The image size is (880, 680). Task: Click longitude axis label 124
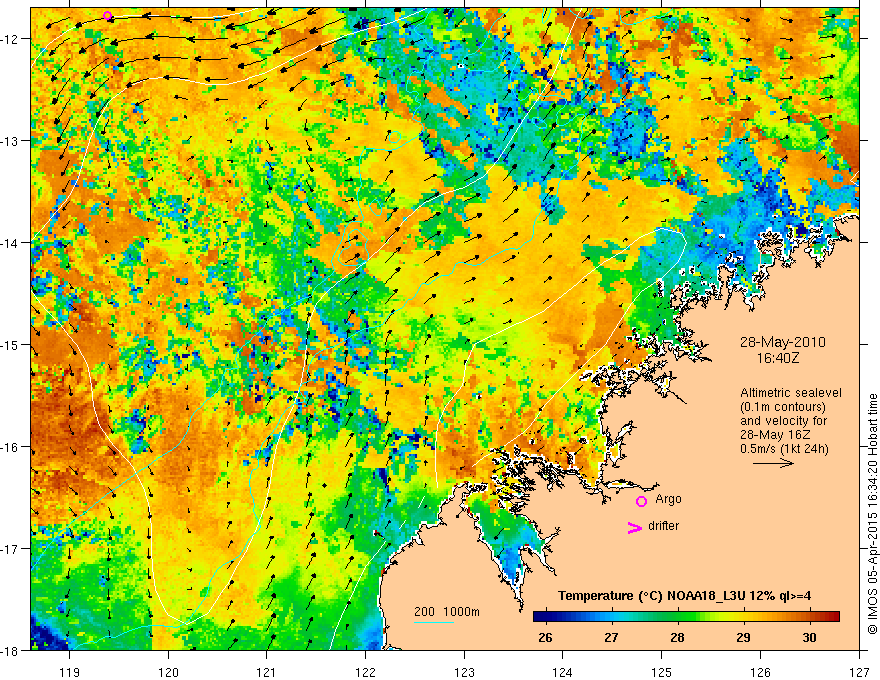(563, 672)
